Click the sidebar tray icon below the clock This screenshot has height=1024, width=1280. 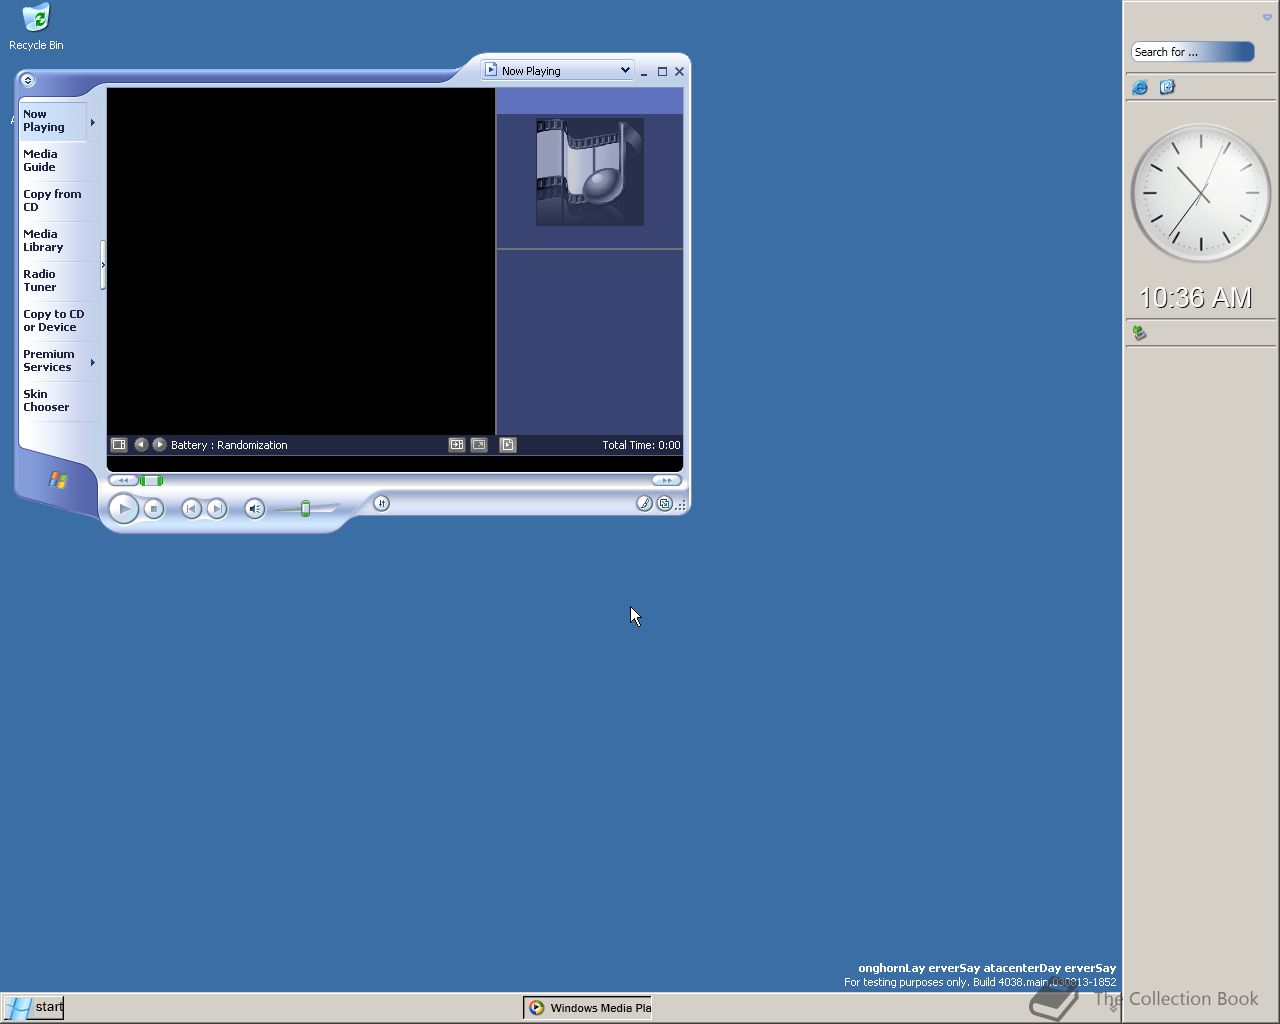(1139, 333)
